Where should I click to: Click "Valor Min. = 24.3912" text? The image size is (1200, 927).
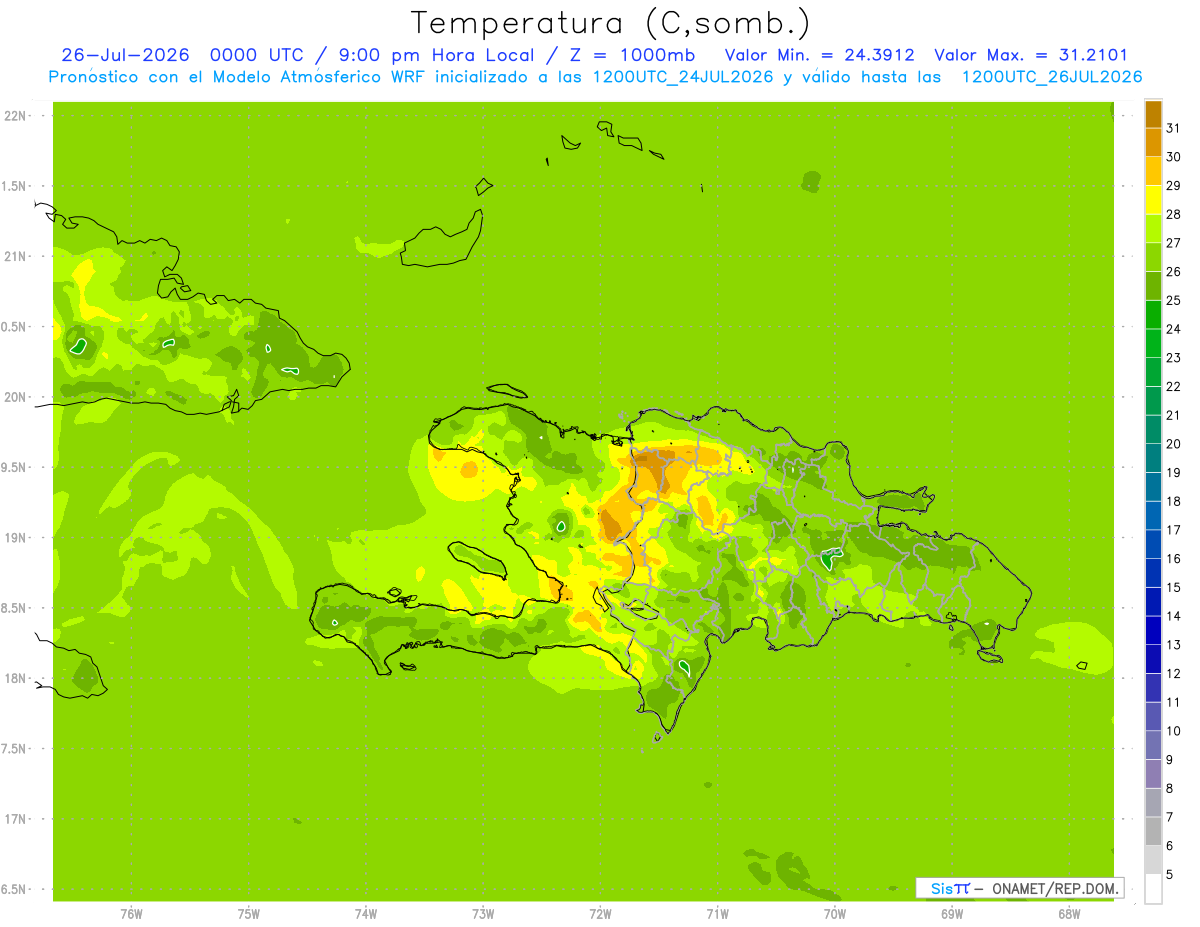pyautogui.click(x=819, y=55)
